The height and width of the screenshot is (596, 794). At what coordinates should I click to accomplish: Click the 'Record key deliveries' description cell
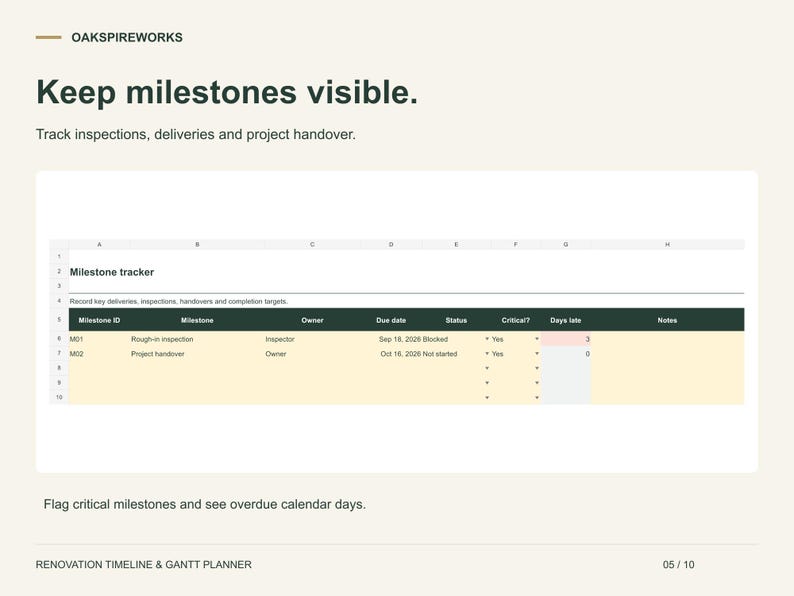click(179, 301)
